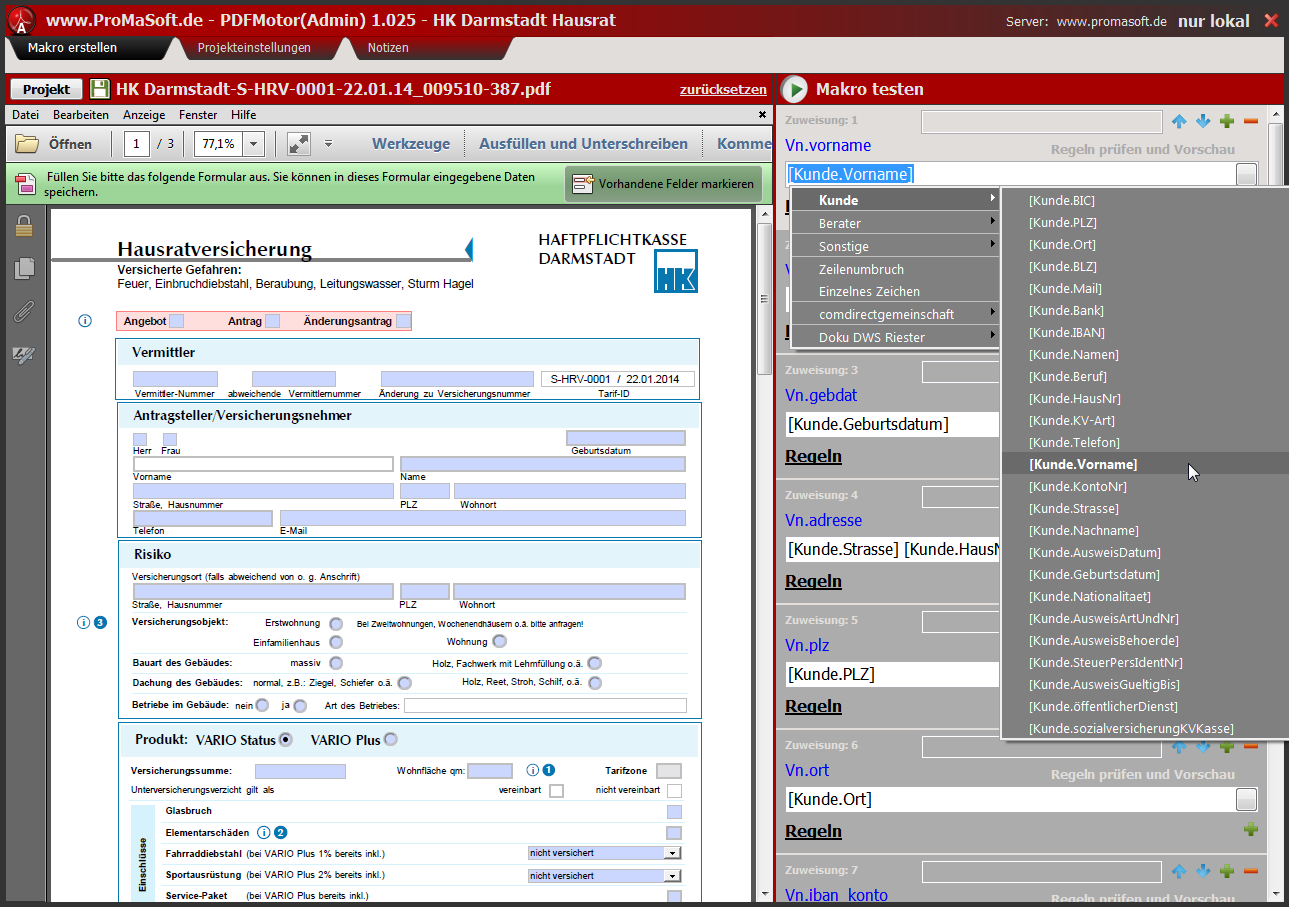Move Zuweisung 7 down with blue arrow
The height and width of the screenshot is (907, 1289).
pyautogui.click(x=1203, y=871)
